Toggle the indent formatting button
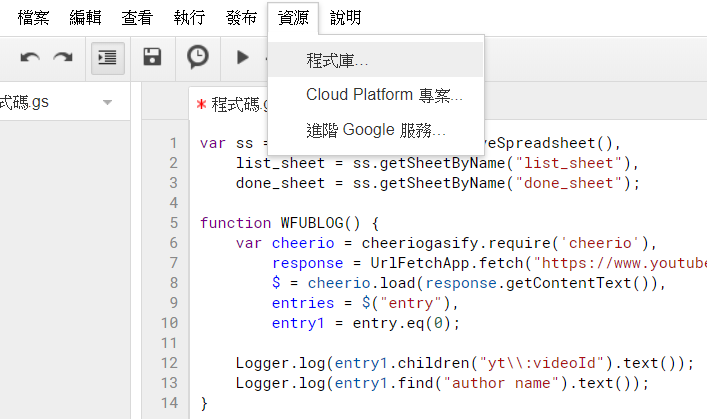This screenshot has width=707, height=419. click(107, 58)
